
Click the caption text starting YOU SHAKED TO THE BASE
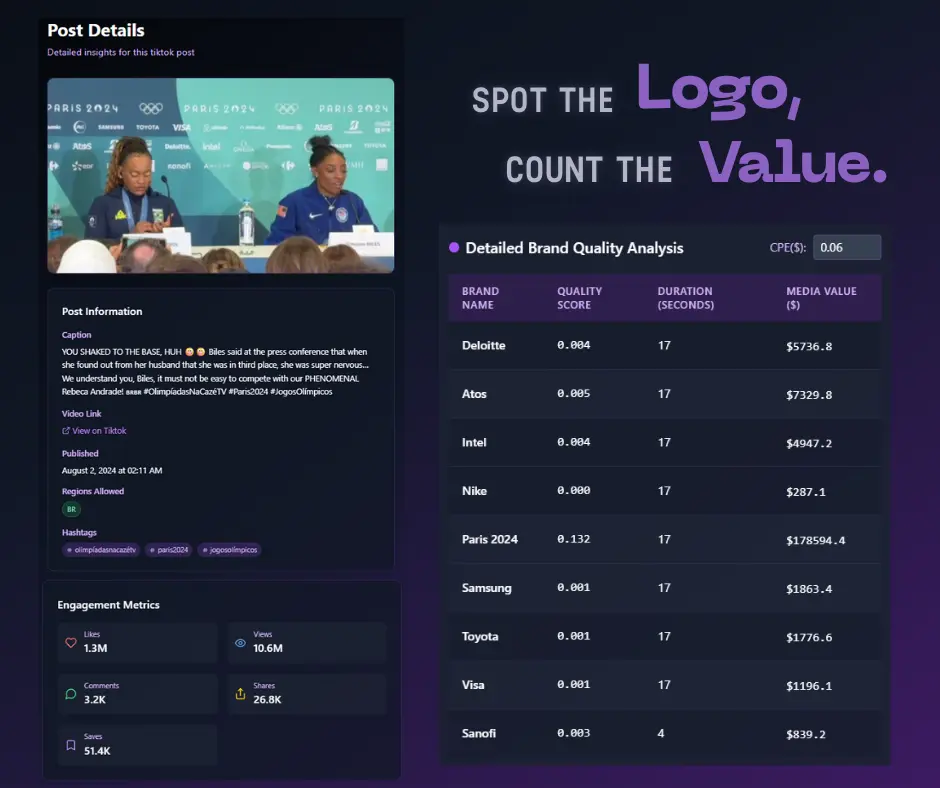click(215, 372)
